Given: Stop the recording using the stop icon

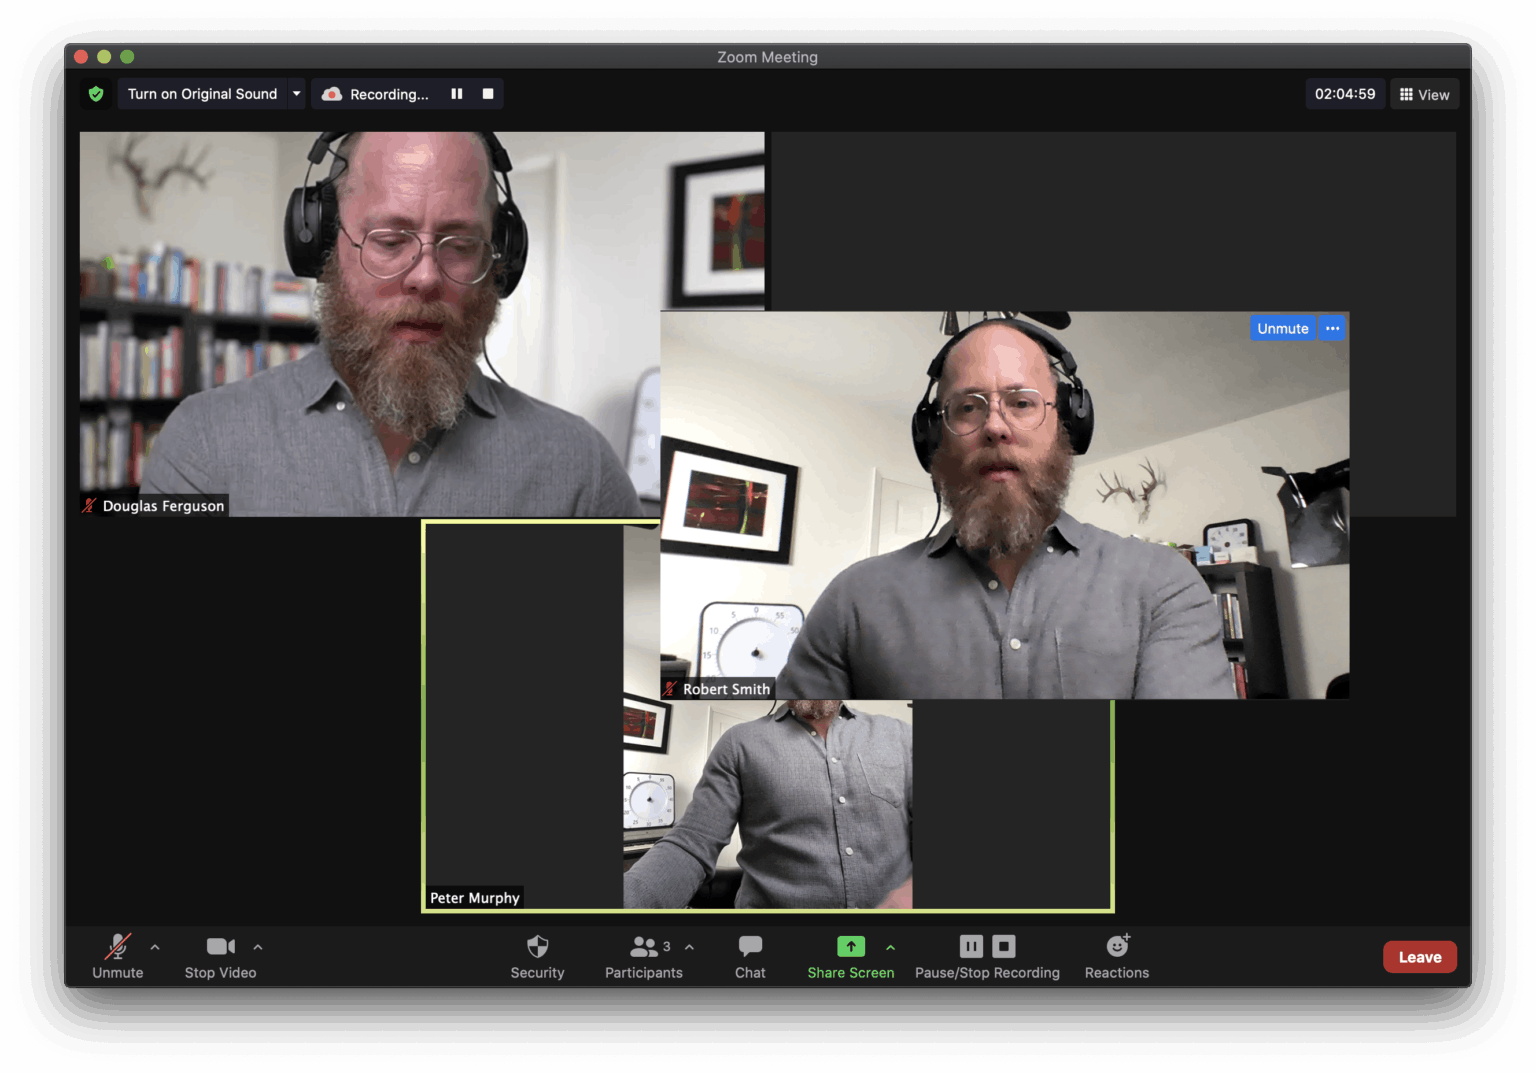Looking at the screenshot, I should tap(1003, 945).
